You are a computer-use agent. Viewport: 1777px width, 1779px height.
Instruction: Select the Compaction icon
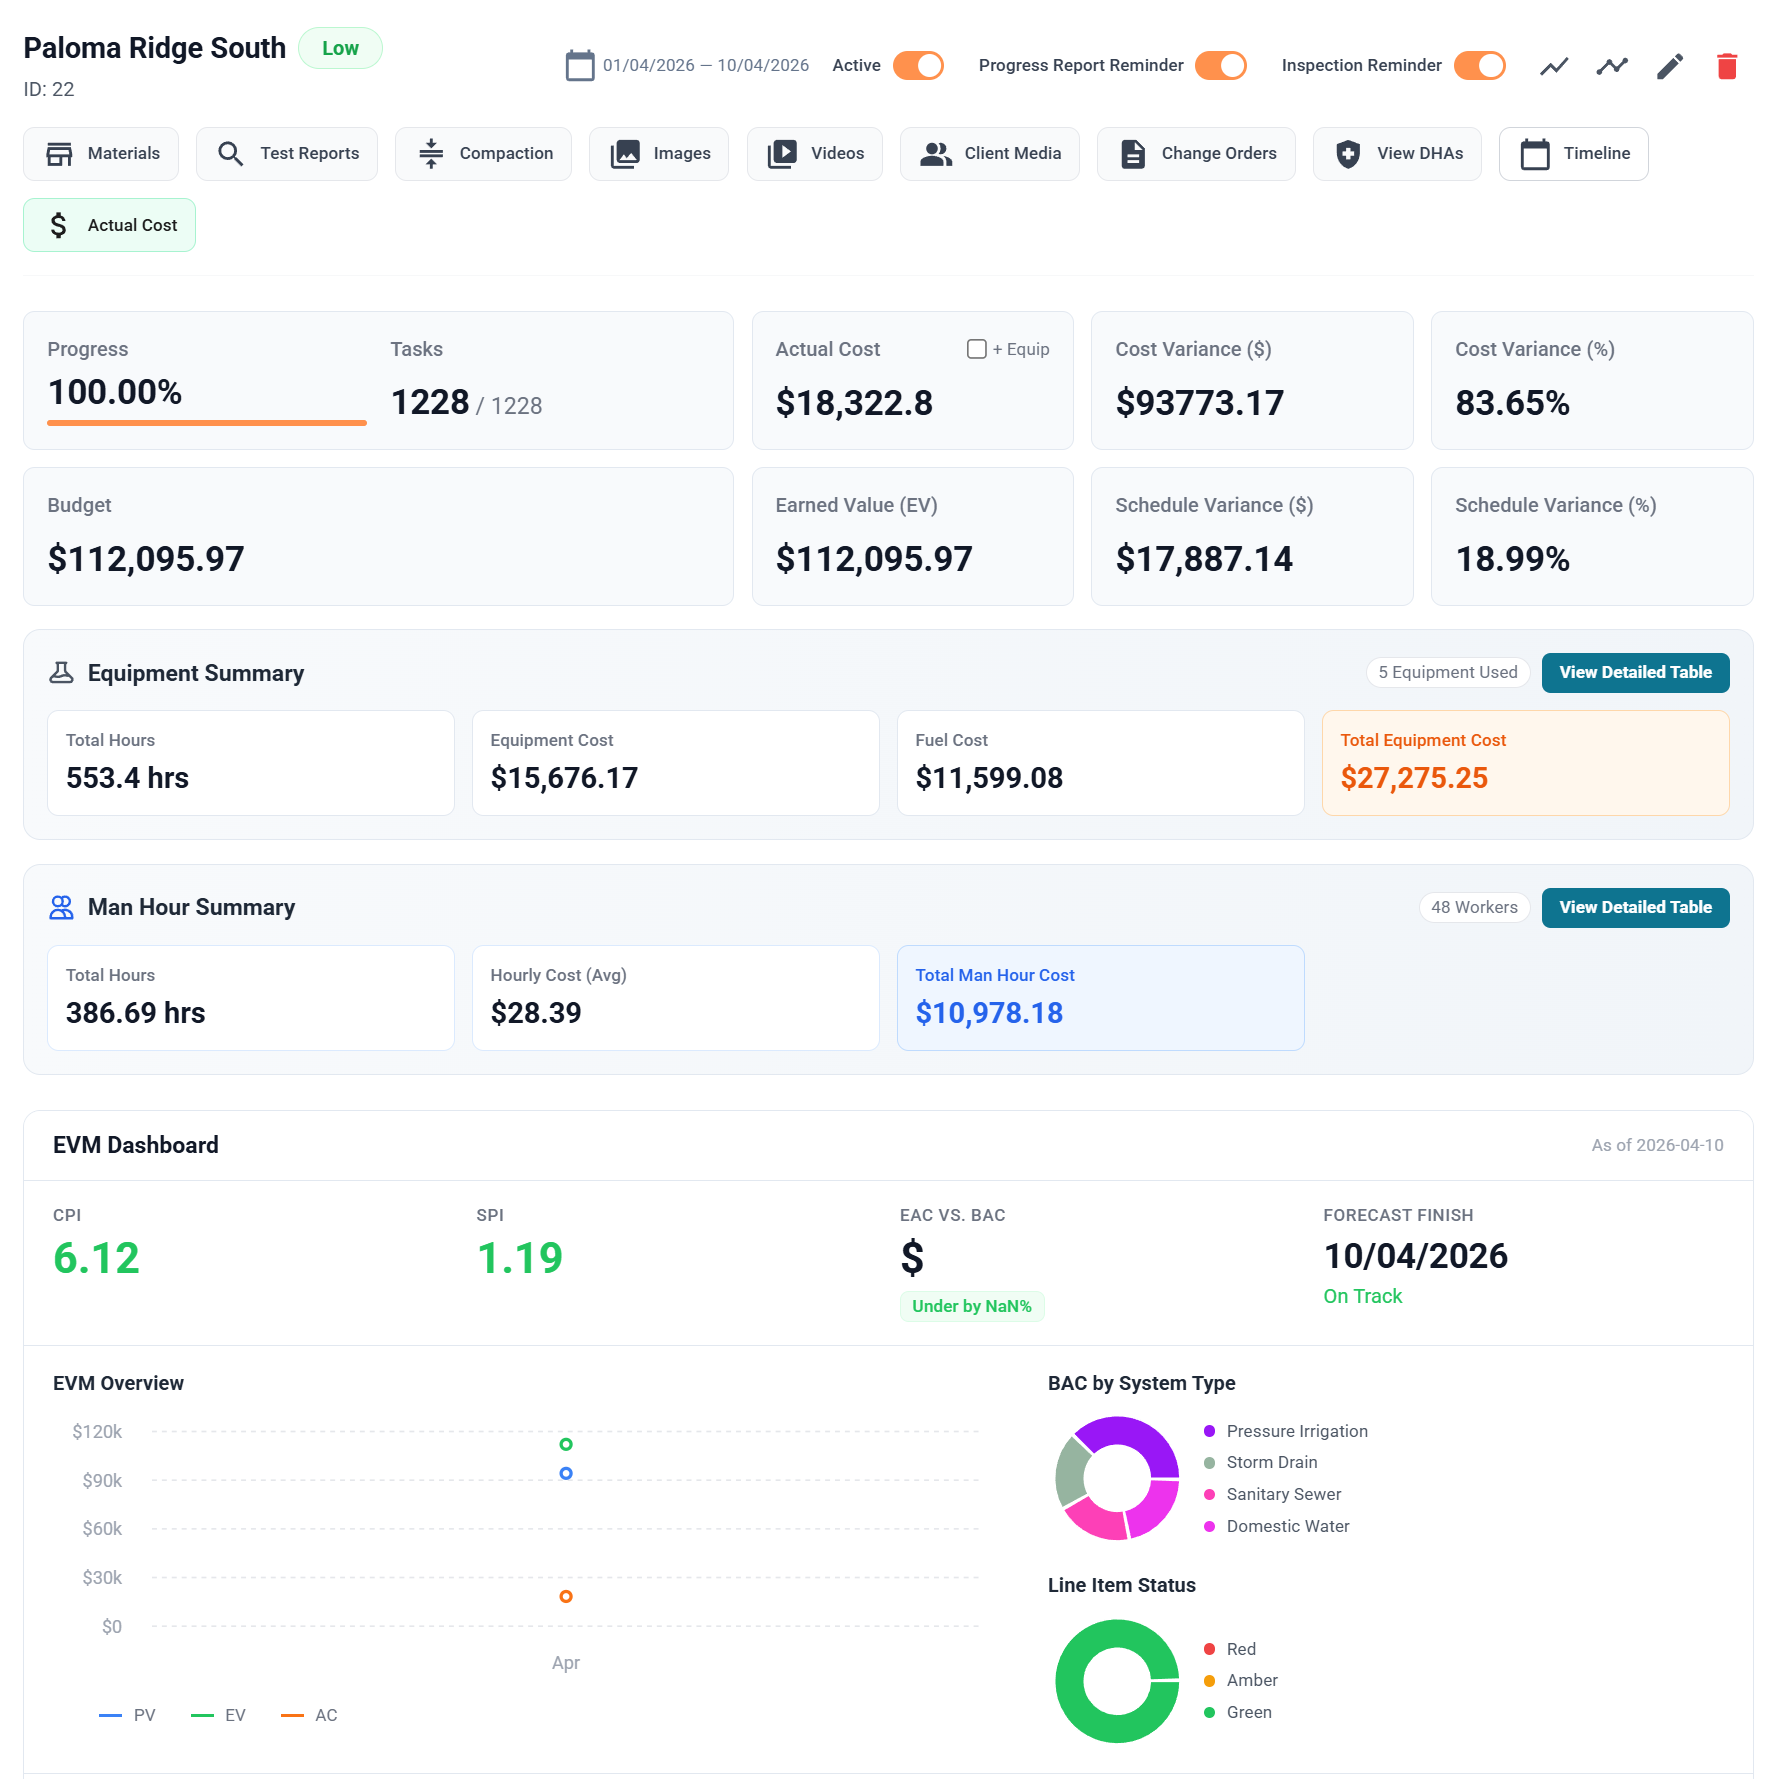(431, 154)
